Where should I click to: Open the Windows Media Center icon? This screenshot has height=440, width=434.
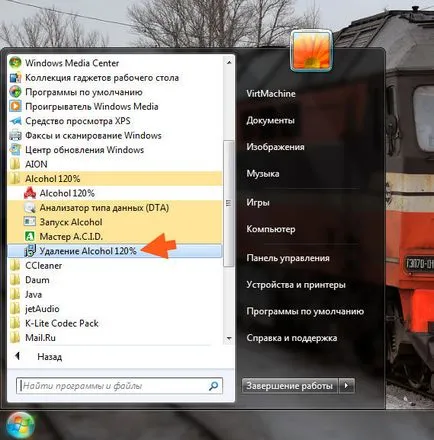click(15, 63)
